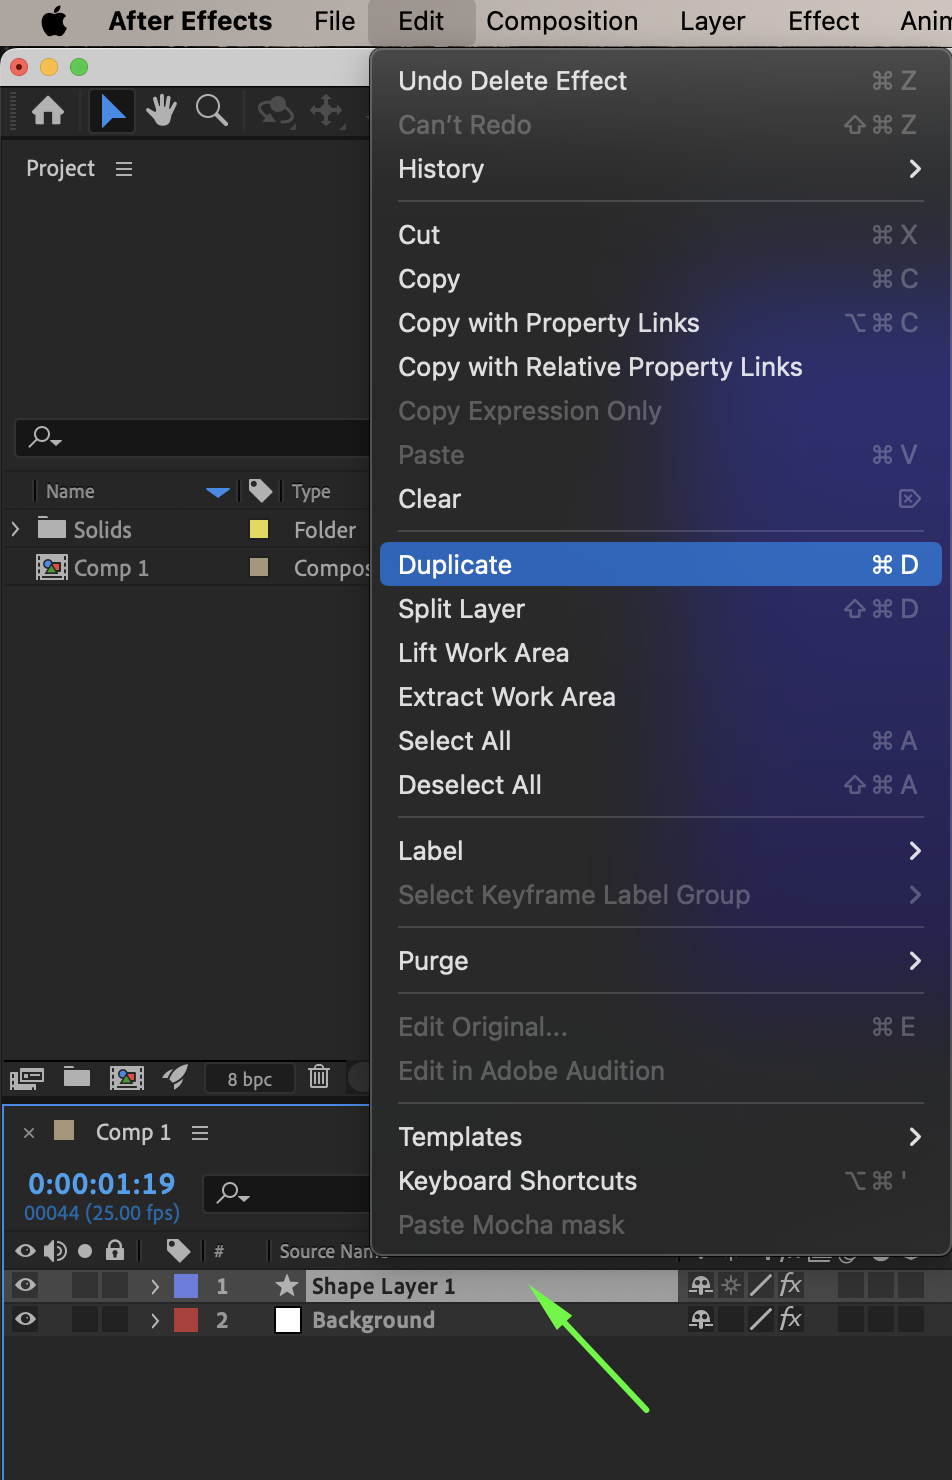This screenshot has width=952, height=1480.
Task: Click the new composition icon
Action: [126, 1077]
